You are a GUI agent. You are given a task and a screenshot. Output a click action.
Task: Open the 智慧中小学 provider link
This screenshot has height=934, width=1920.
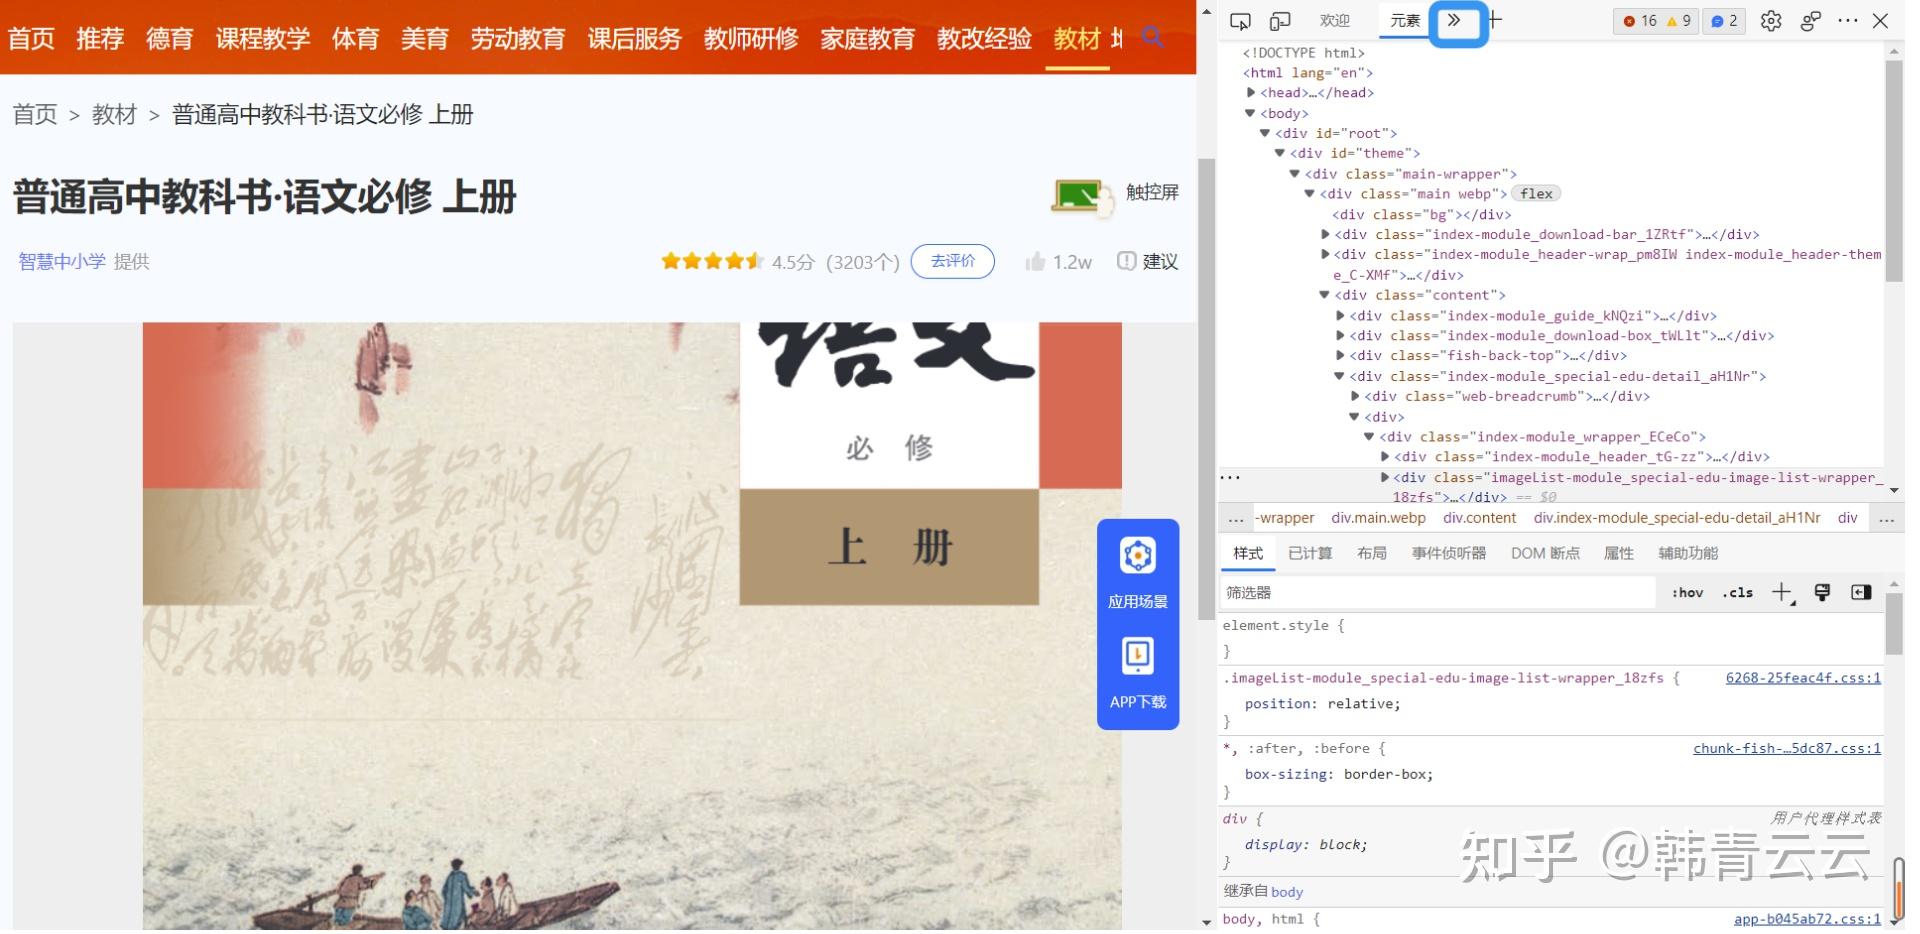click(62, 262)
